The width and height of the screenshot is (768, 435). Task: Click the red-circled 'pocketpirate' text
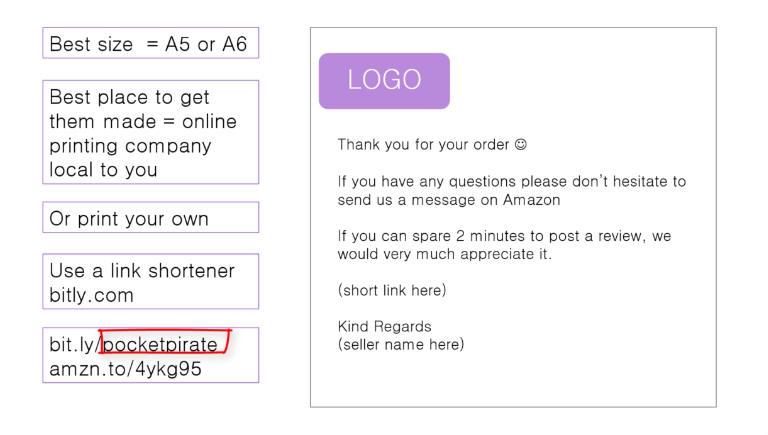(x=160, y=344)
